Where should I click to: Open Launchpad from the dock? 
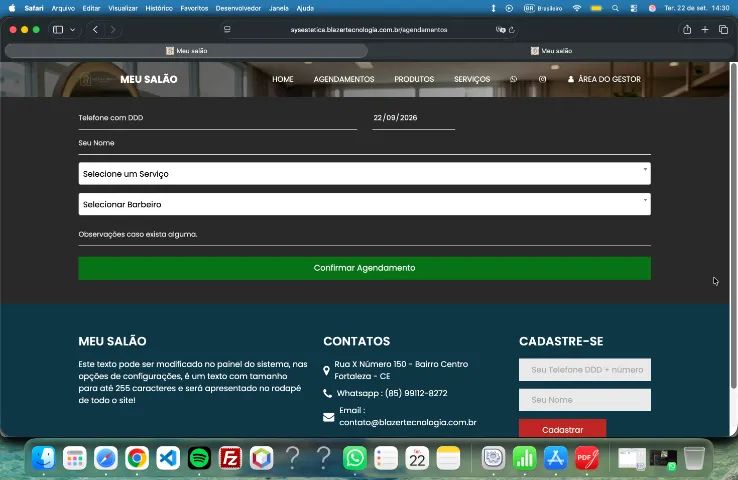point(75,458)
